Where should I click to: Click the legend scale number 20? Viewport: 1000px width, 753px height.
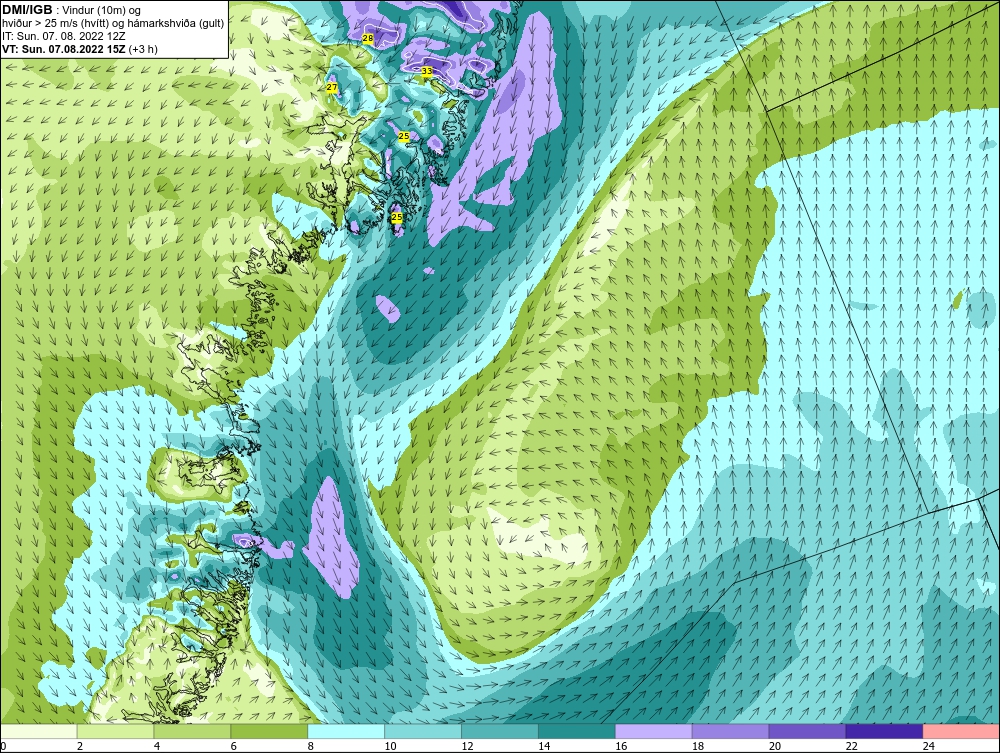click(775, 746)
